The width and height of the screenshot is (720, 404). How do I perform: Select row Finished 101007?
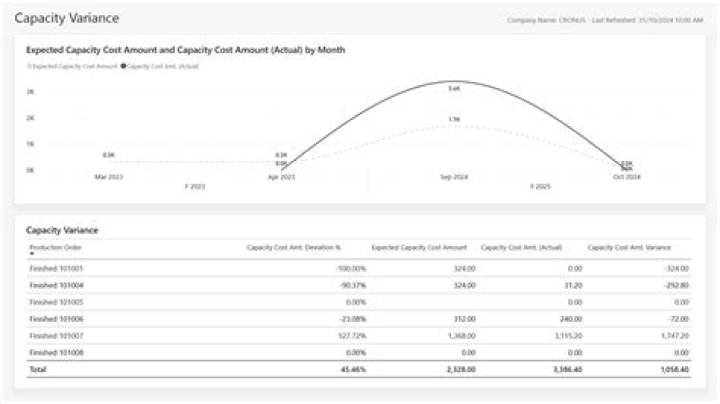point(56,335)
